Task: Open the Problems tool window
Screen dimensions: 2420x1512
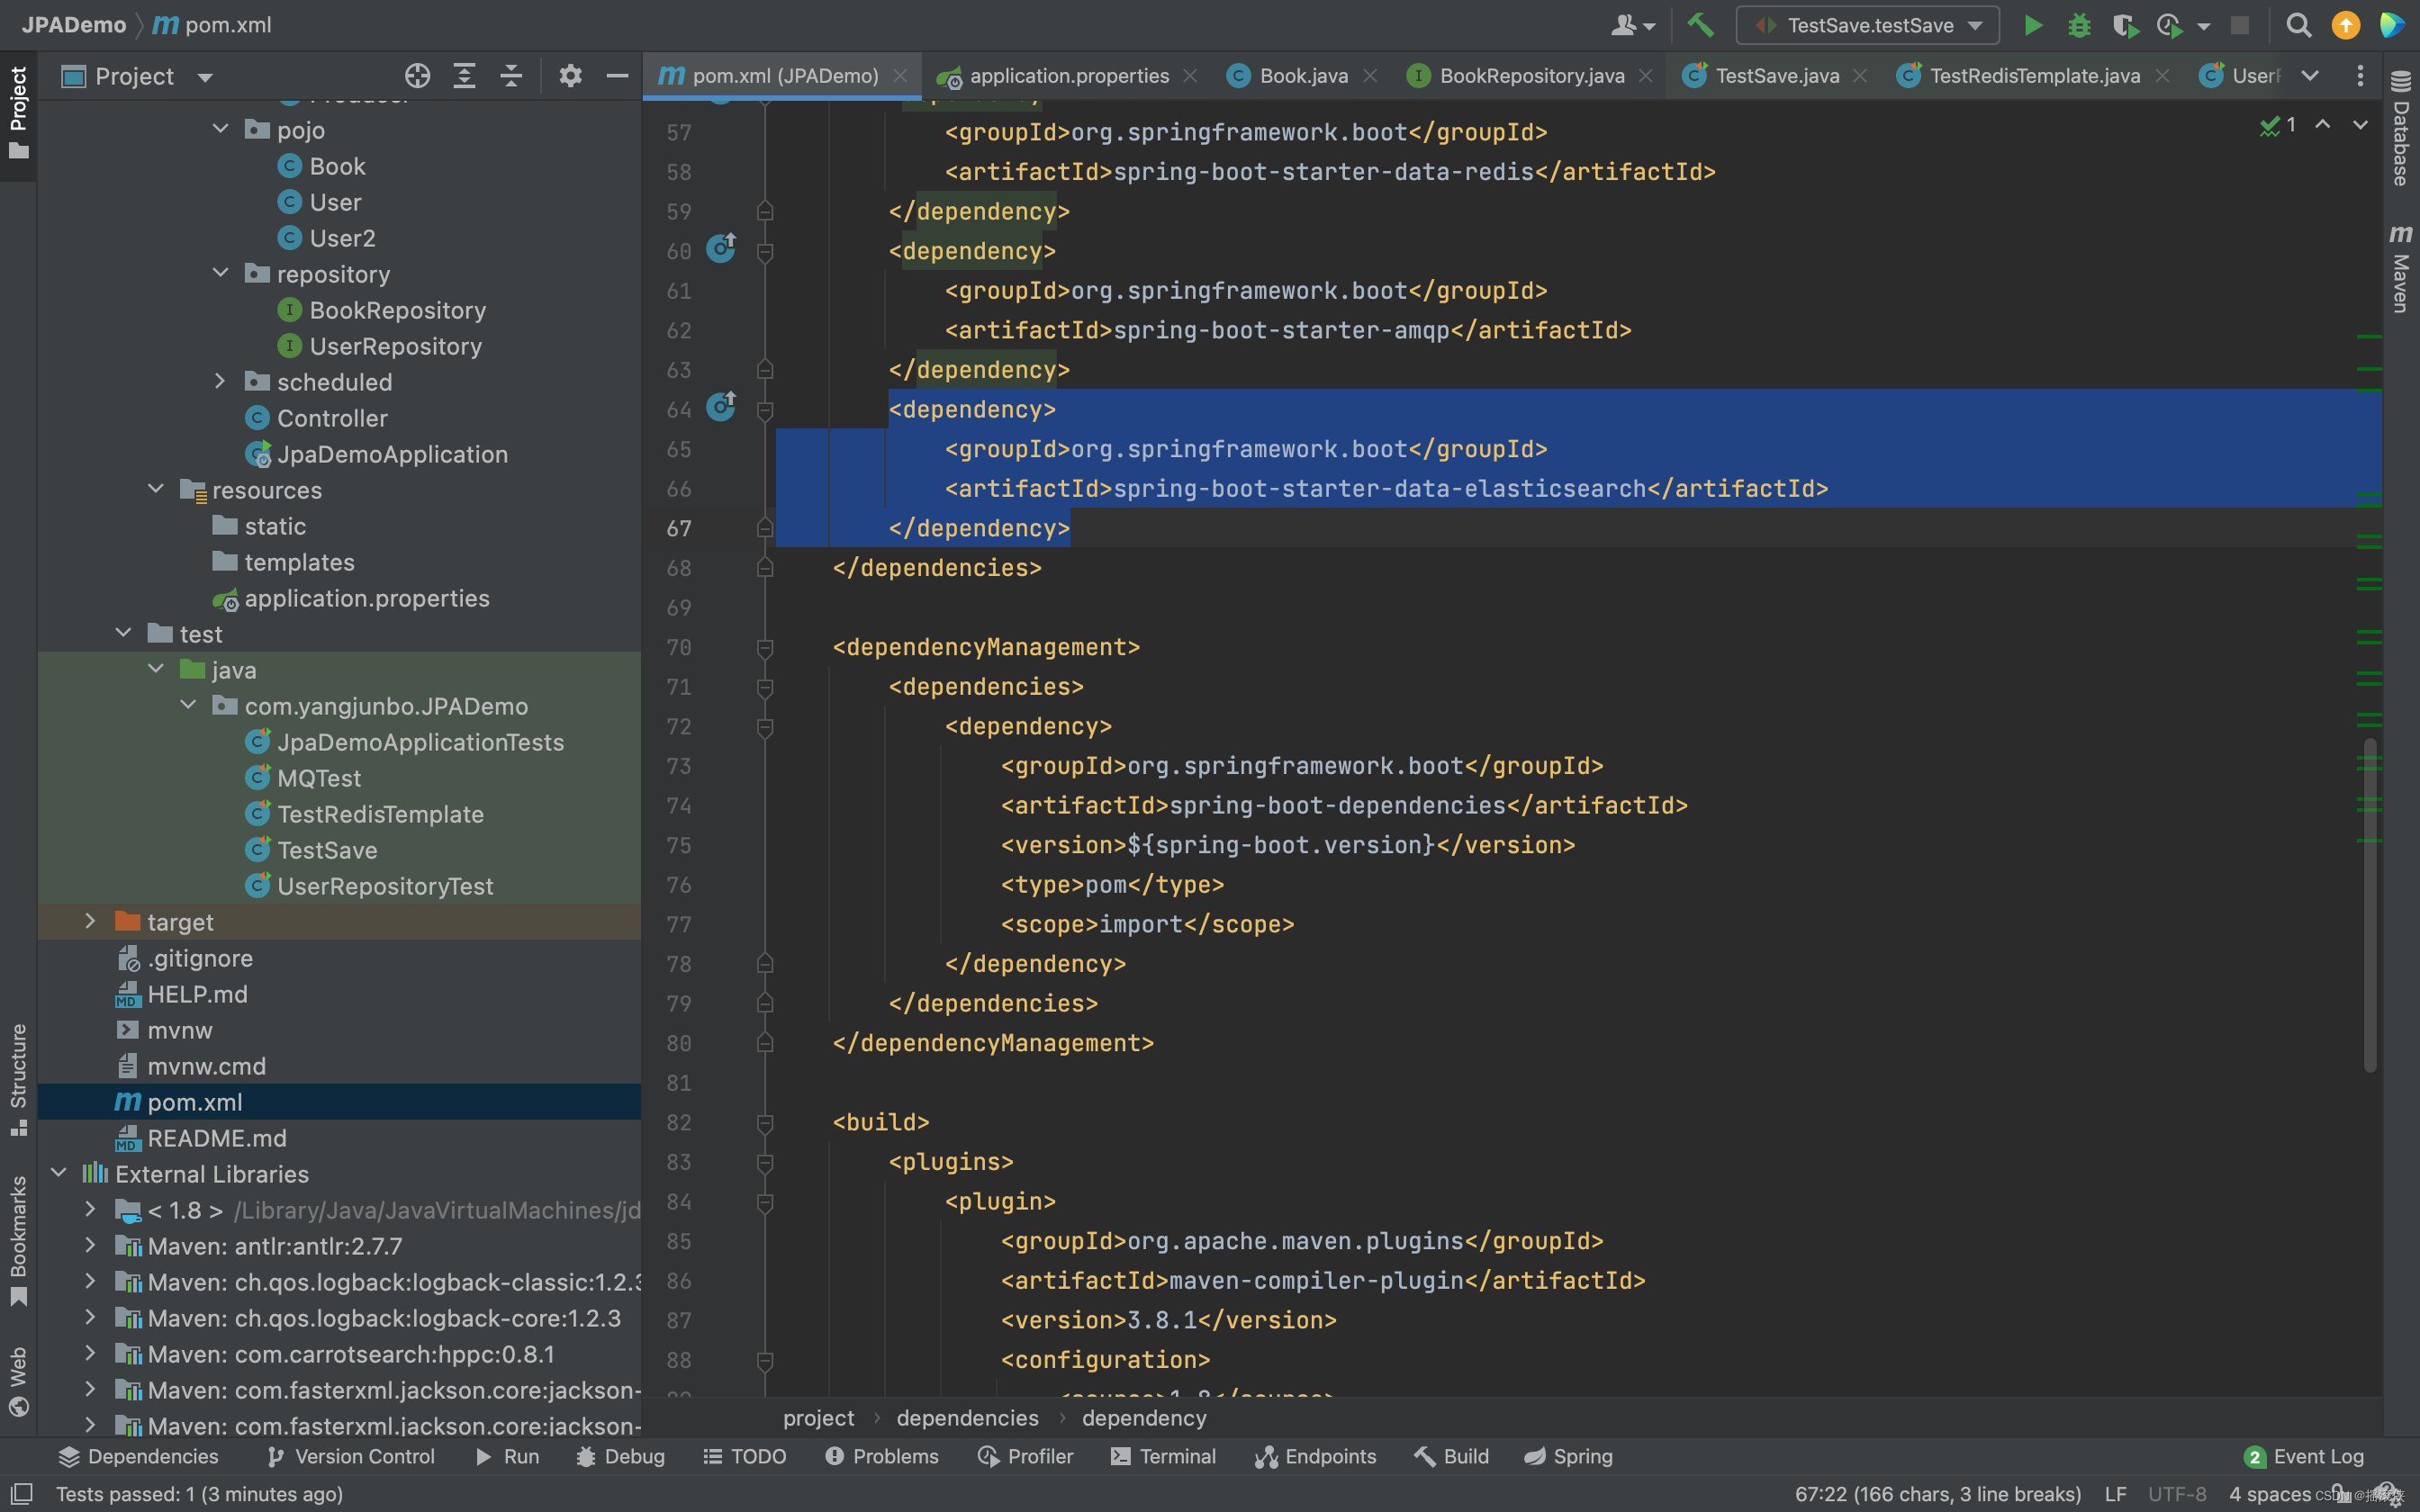Action: click(x=882, y=1456)
